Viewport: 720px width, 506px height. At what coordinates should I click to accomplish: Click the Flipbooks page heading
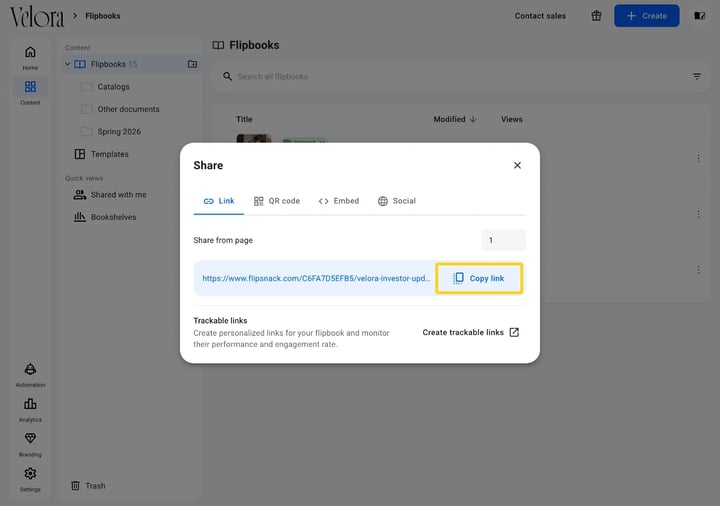(254, 45)
